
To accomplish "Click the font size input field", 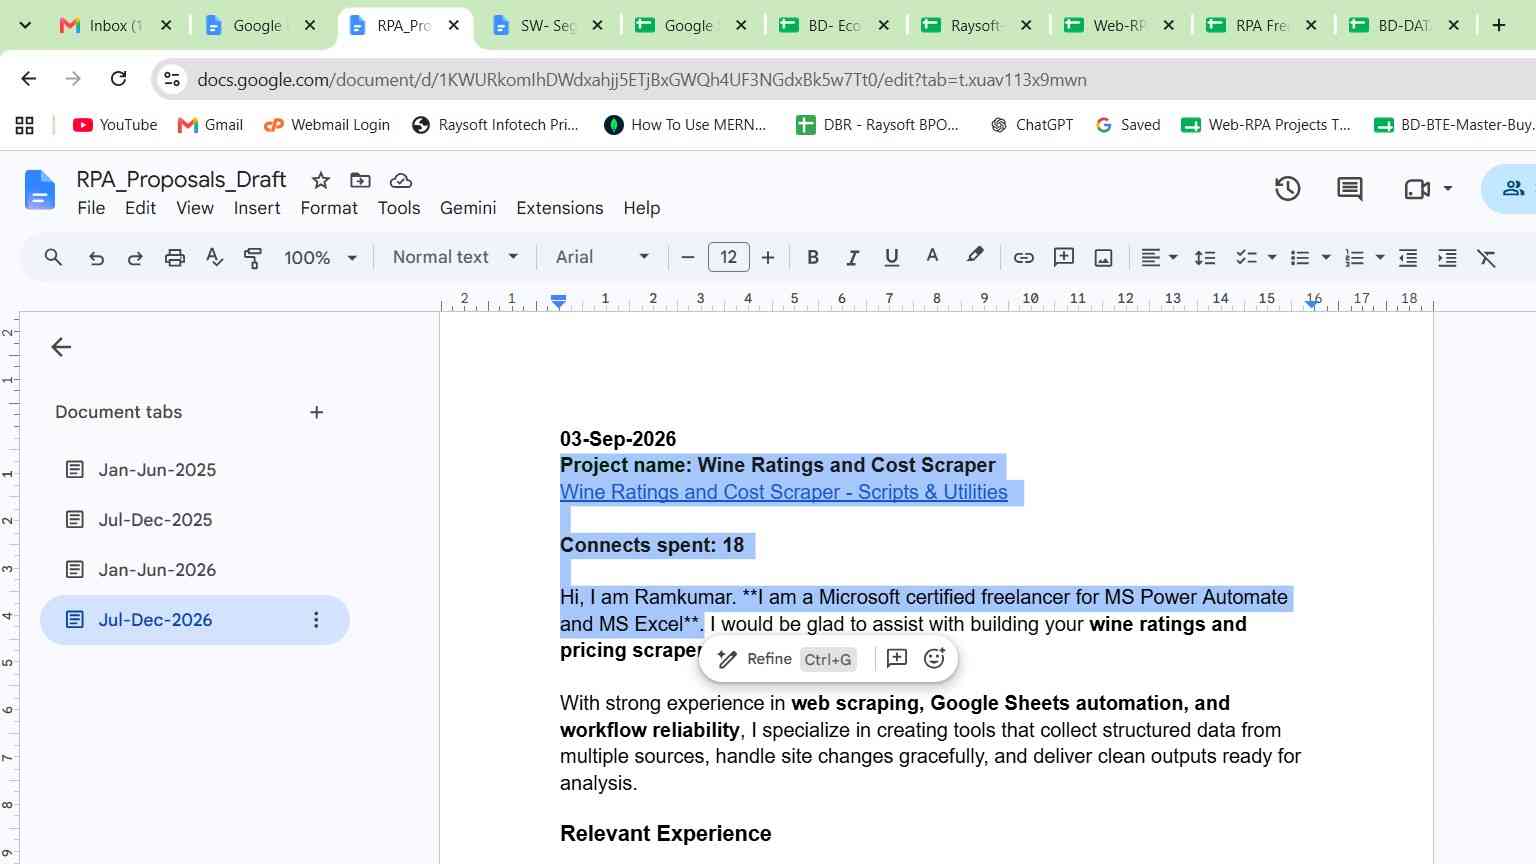I will [728, 257].
